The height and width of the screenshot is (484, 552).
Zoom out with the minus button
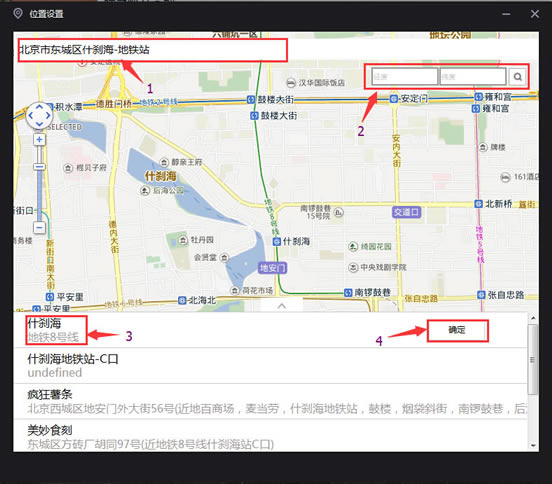tap(39, 227)
